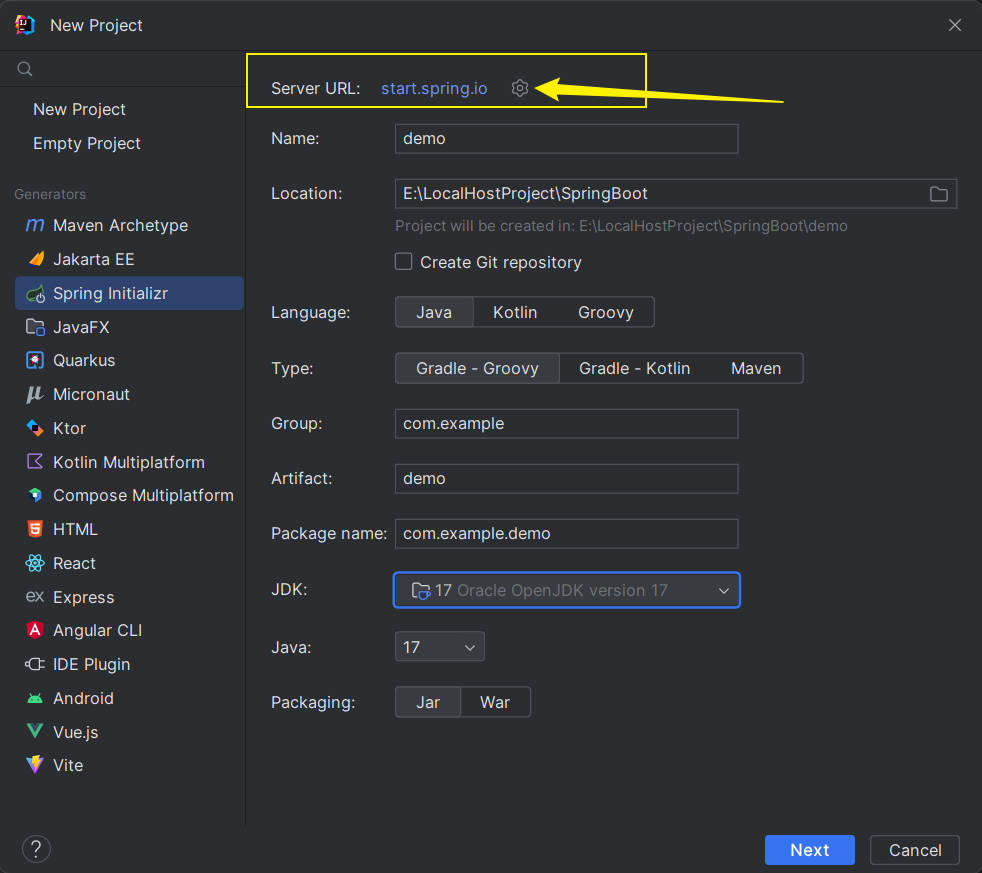Enable Create Git repository checkbox
This screenshot has height=873, width=982.
click(403, 261)
